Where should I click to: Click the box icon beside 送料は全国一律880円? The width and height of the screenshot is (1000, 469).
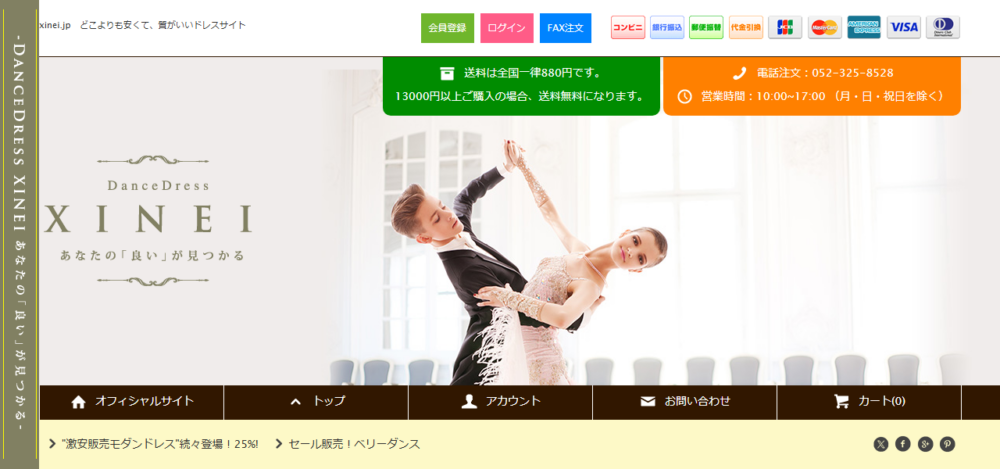coord(447,73)
